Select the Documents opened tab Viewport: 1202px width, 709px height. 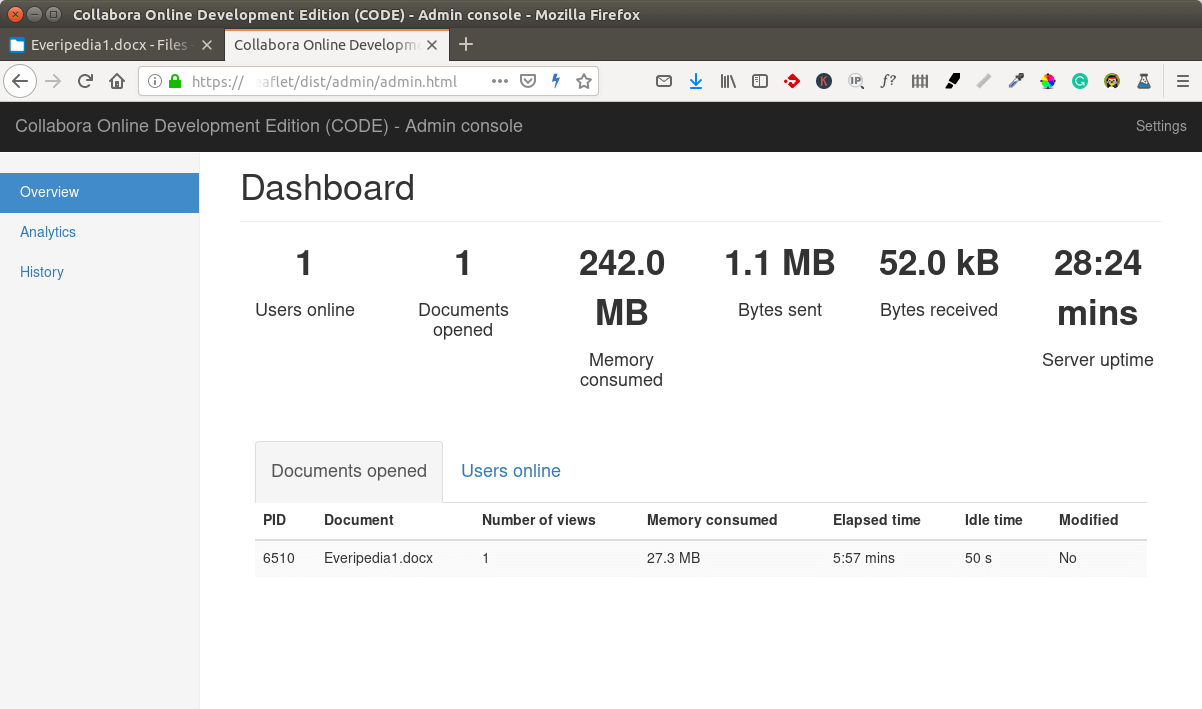pyautogui.click(x=349, y=471)
